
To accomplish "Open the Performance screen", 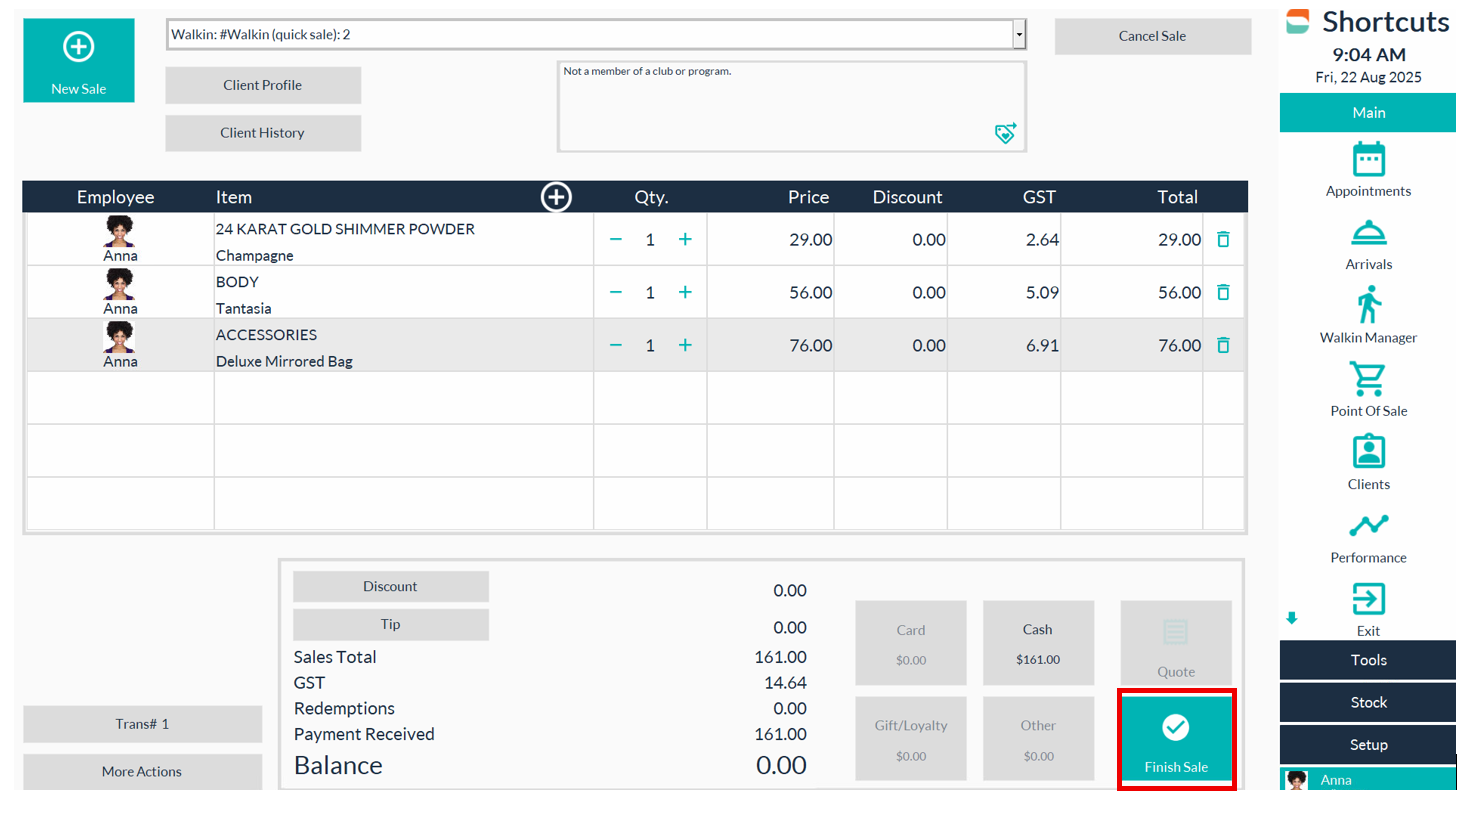I will pyautogui.click(x=1368, y=537).
